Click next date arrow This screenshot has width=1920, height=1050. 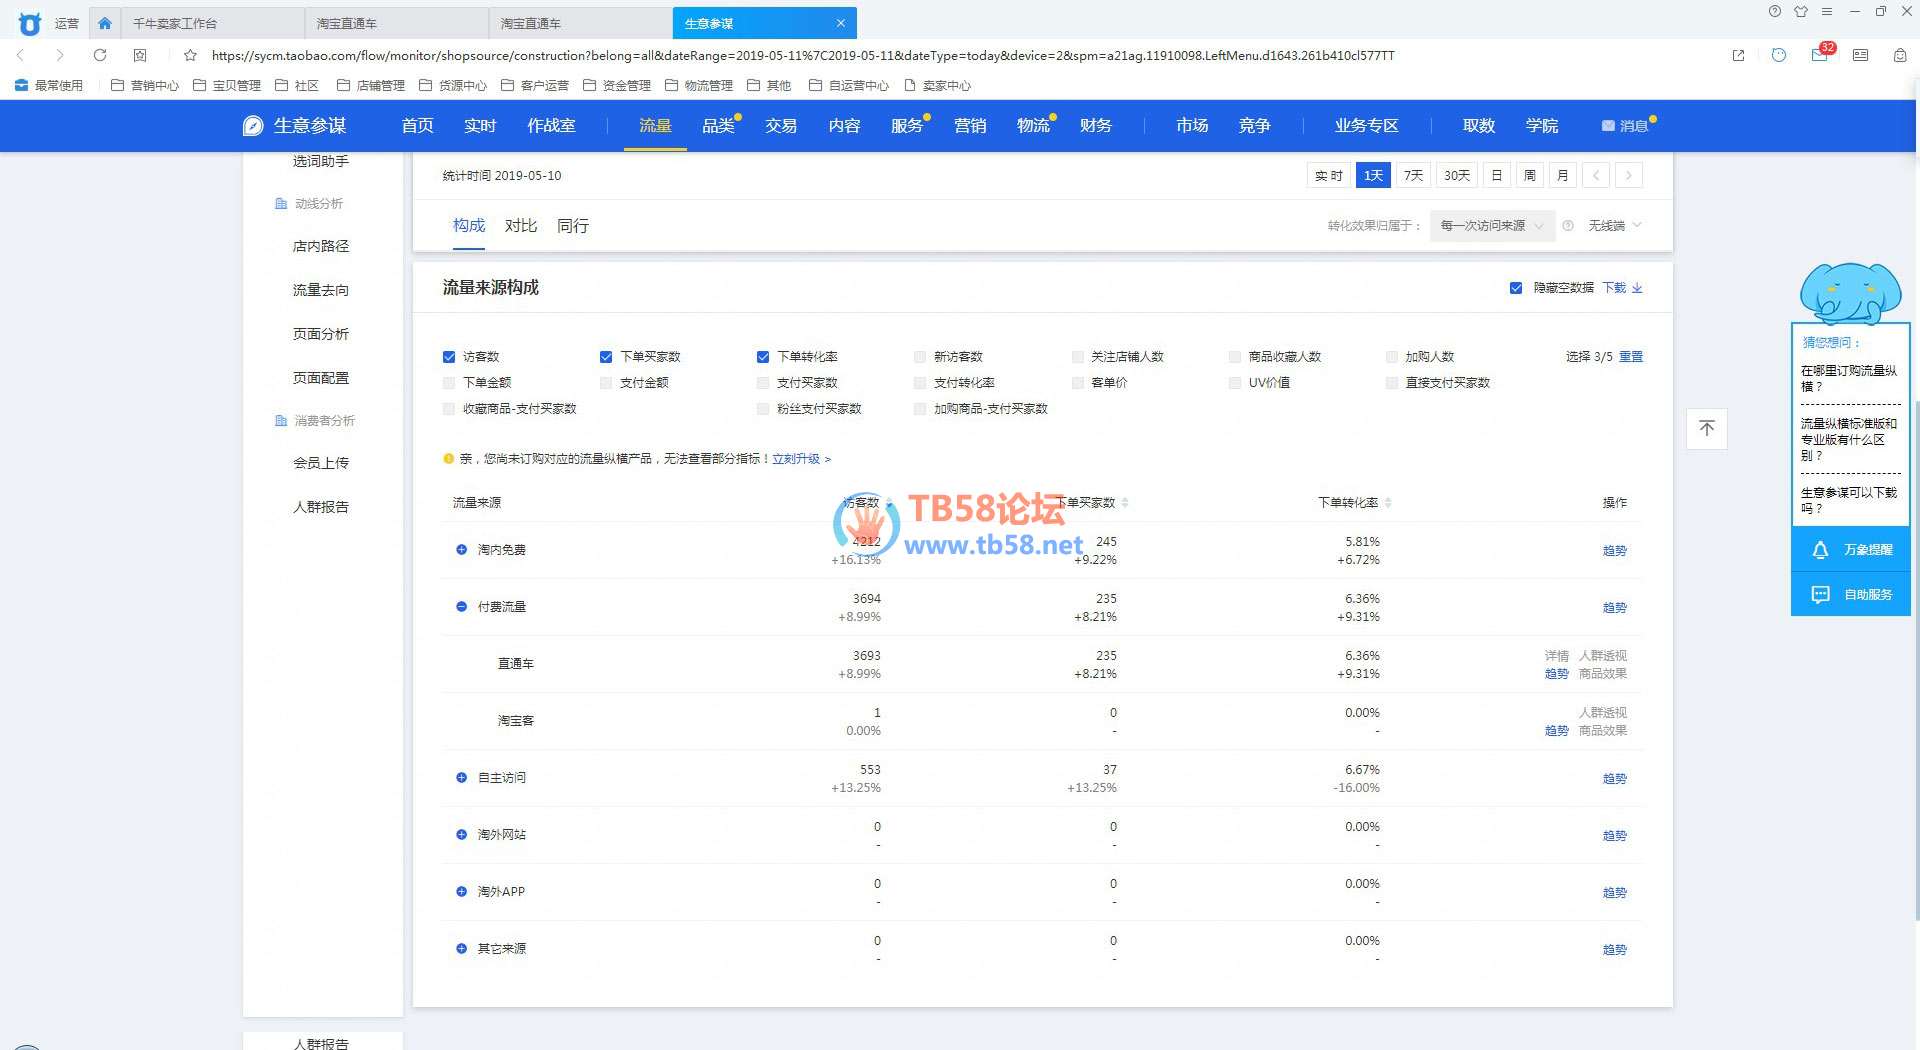tap(1629, 175)
